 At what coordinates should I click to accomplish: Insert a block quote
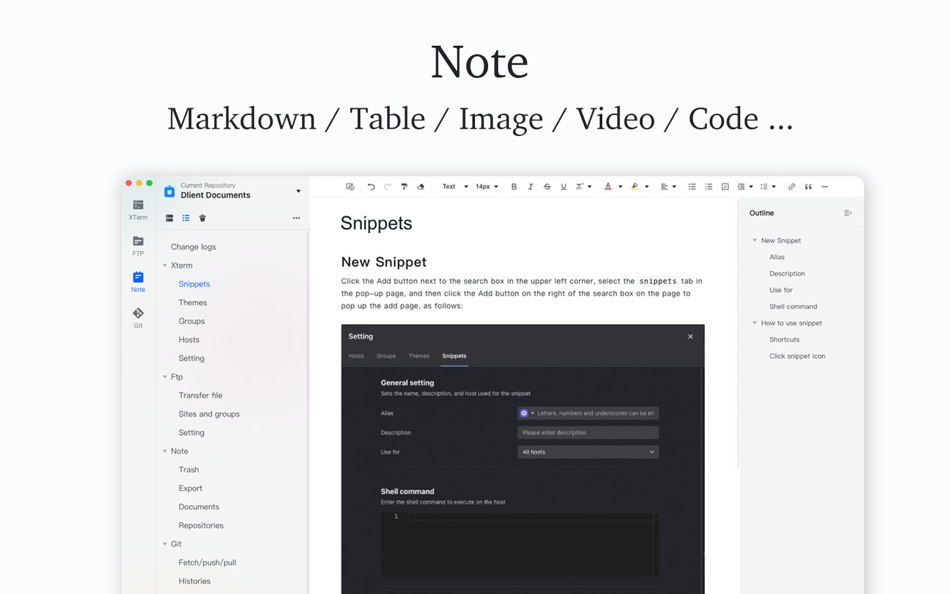(x=808, y=187)
